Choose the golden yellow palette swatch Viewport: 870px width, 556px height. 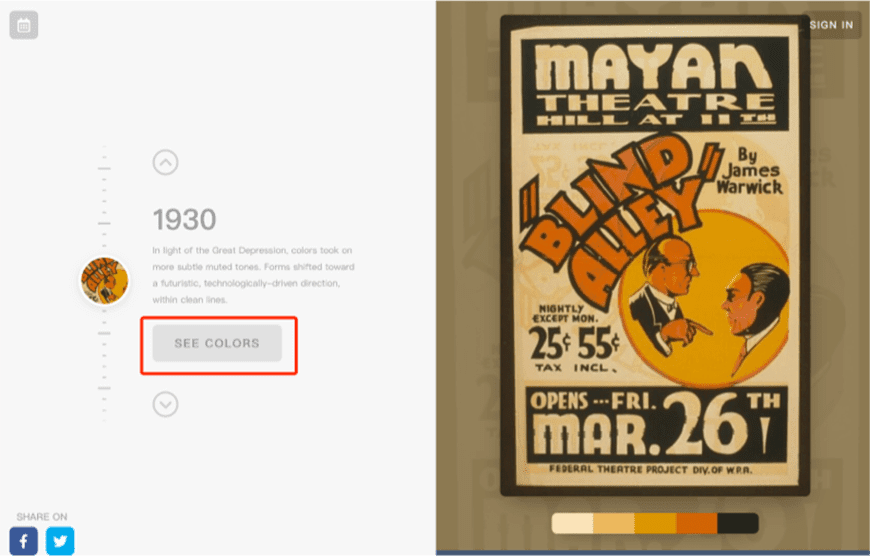coord(655,523)
